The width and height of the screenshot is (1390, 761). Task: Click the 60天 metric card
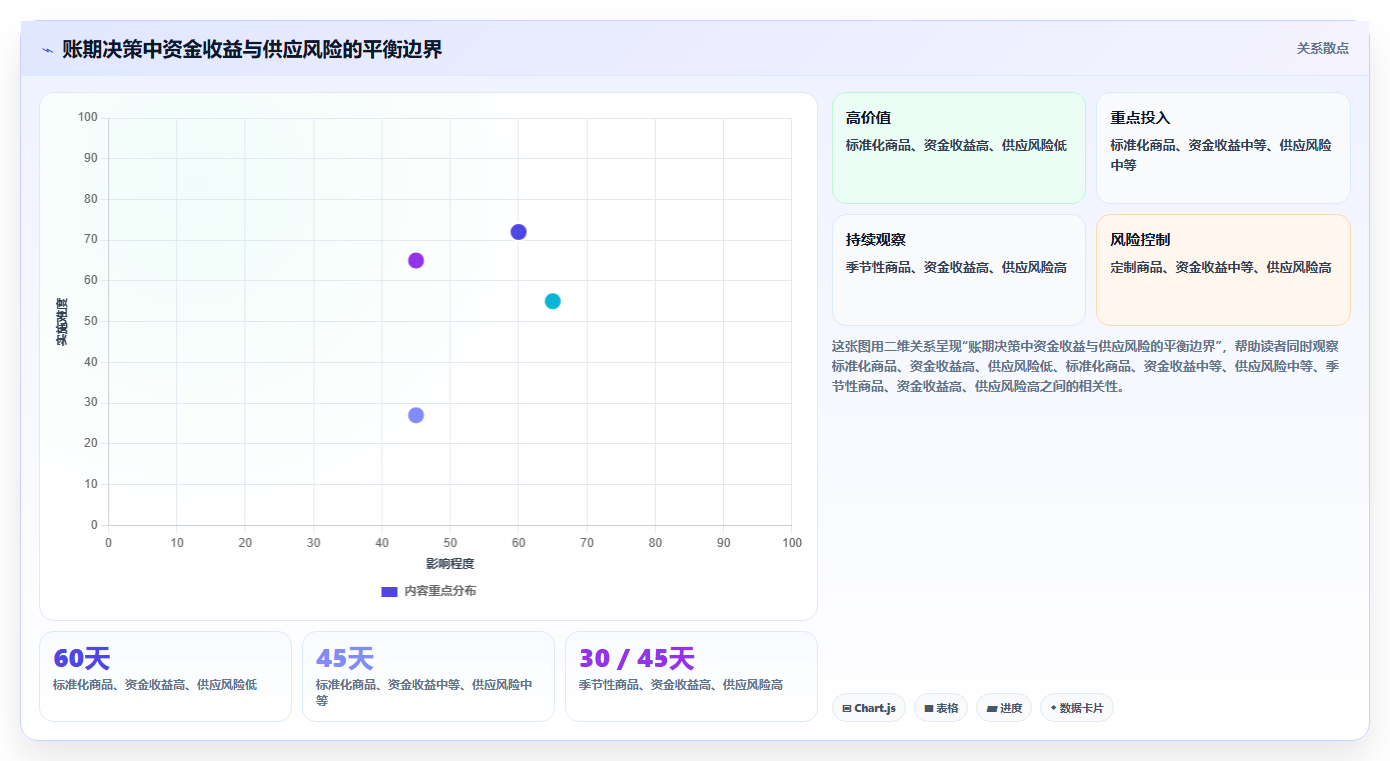[165, 676]
